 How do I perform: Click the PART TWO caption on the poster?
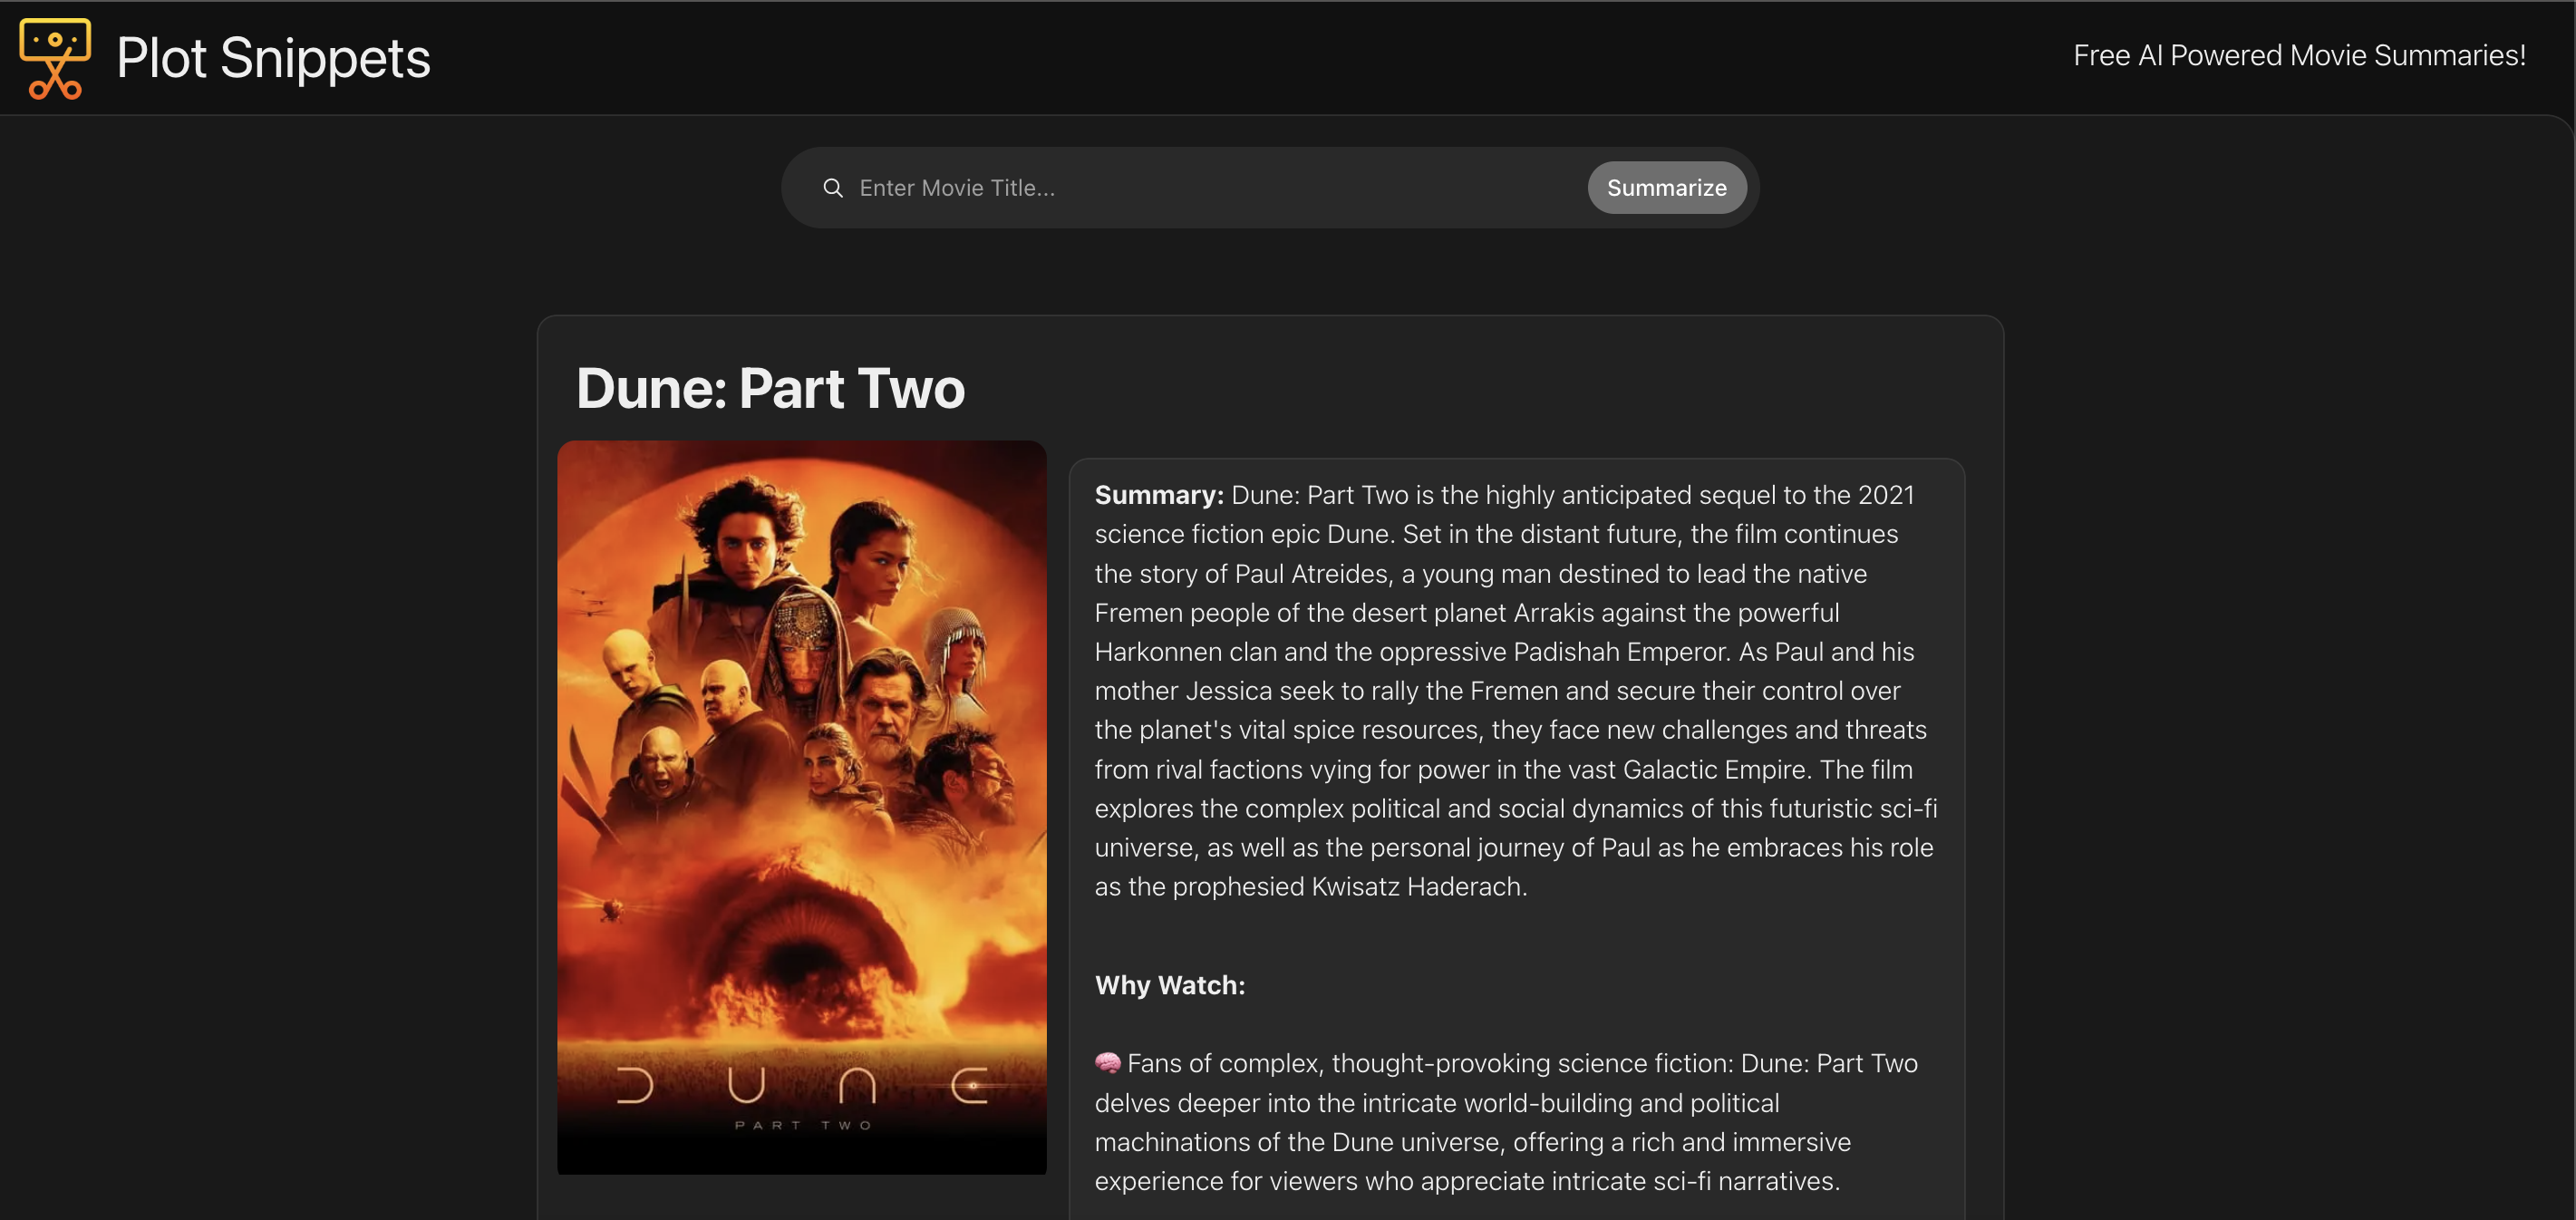pos(803,1125)
